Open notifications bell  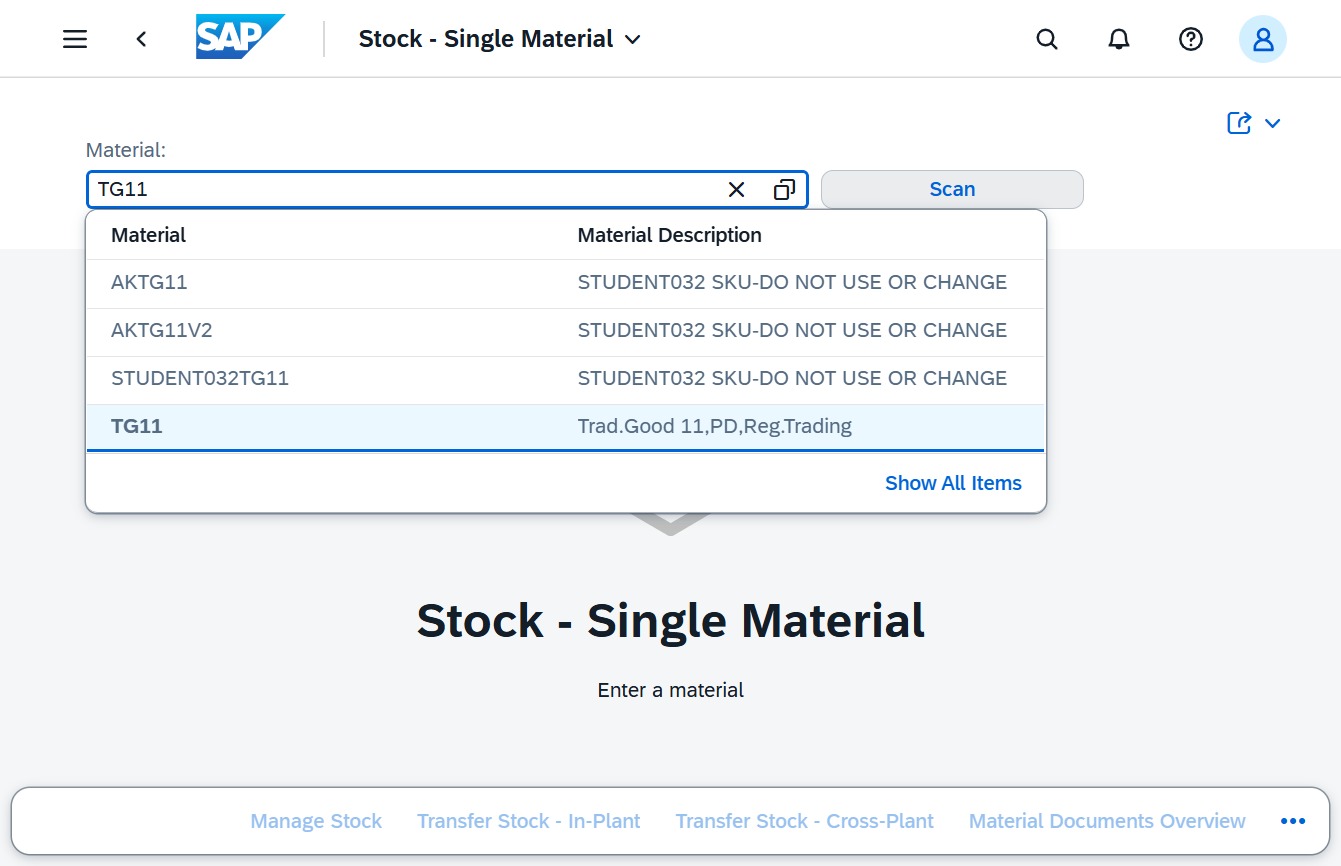pyautogui.click(x=1119, y=39)
